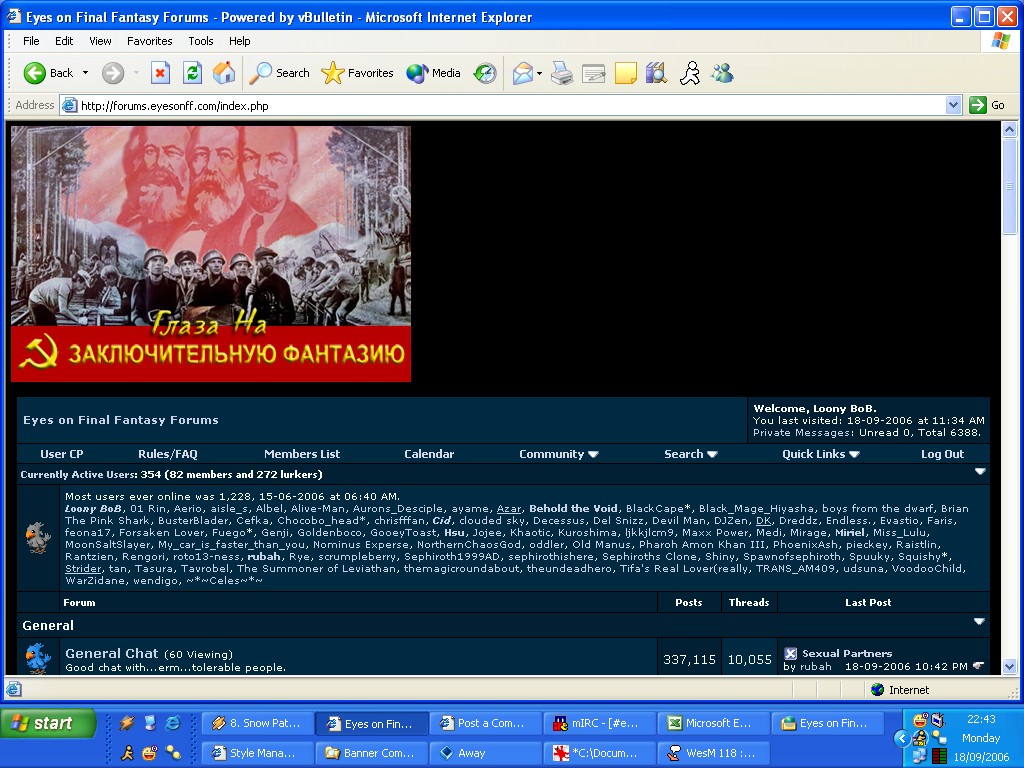1024x768 pixels.
Task: Go to the Home page icon
Action: click(x=224, y=73)
